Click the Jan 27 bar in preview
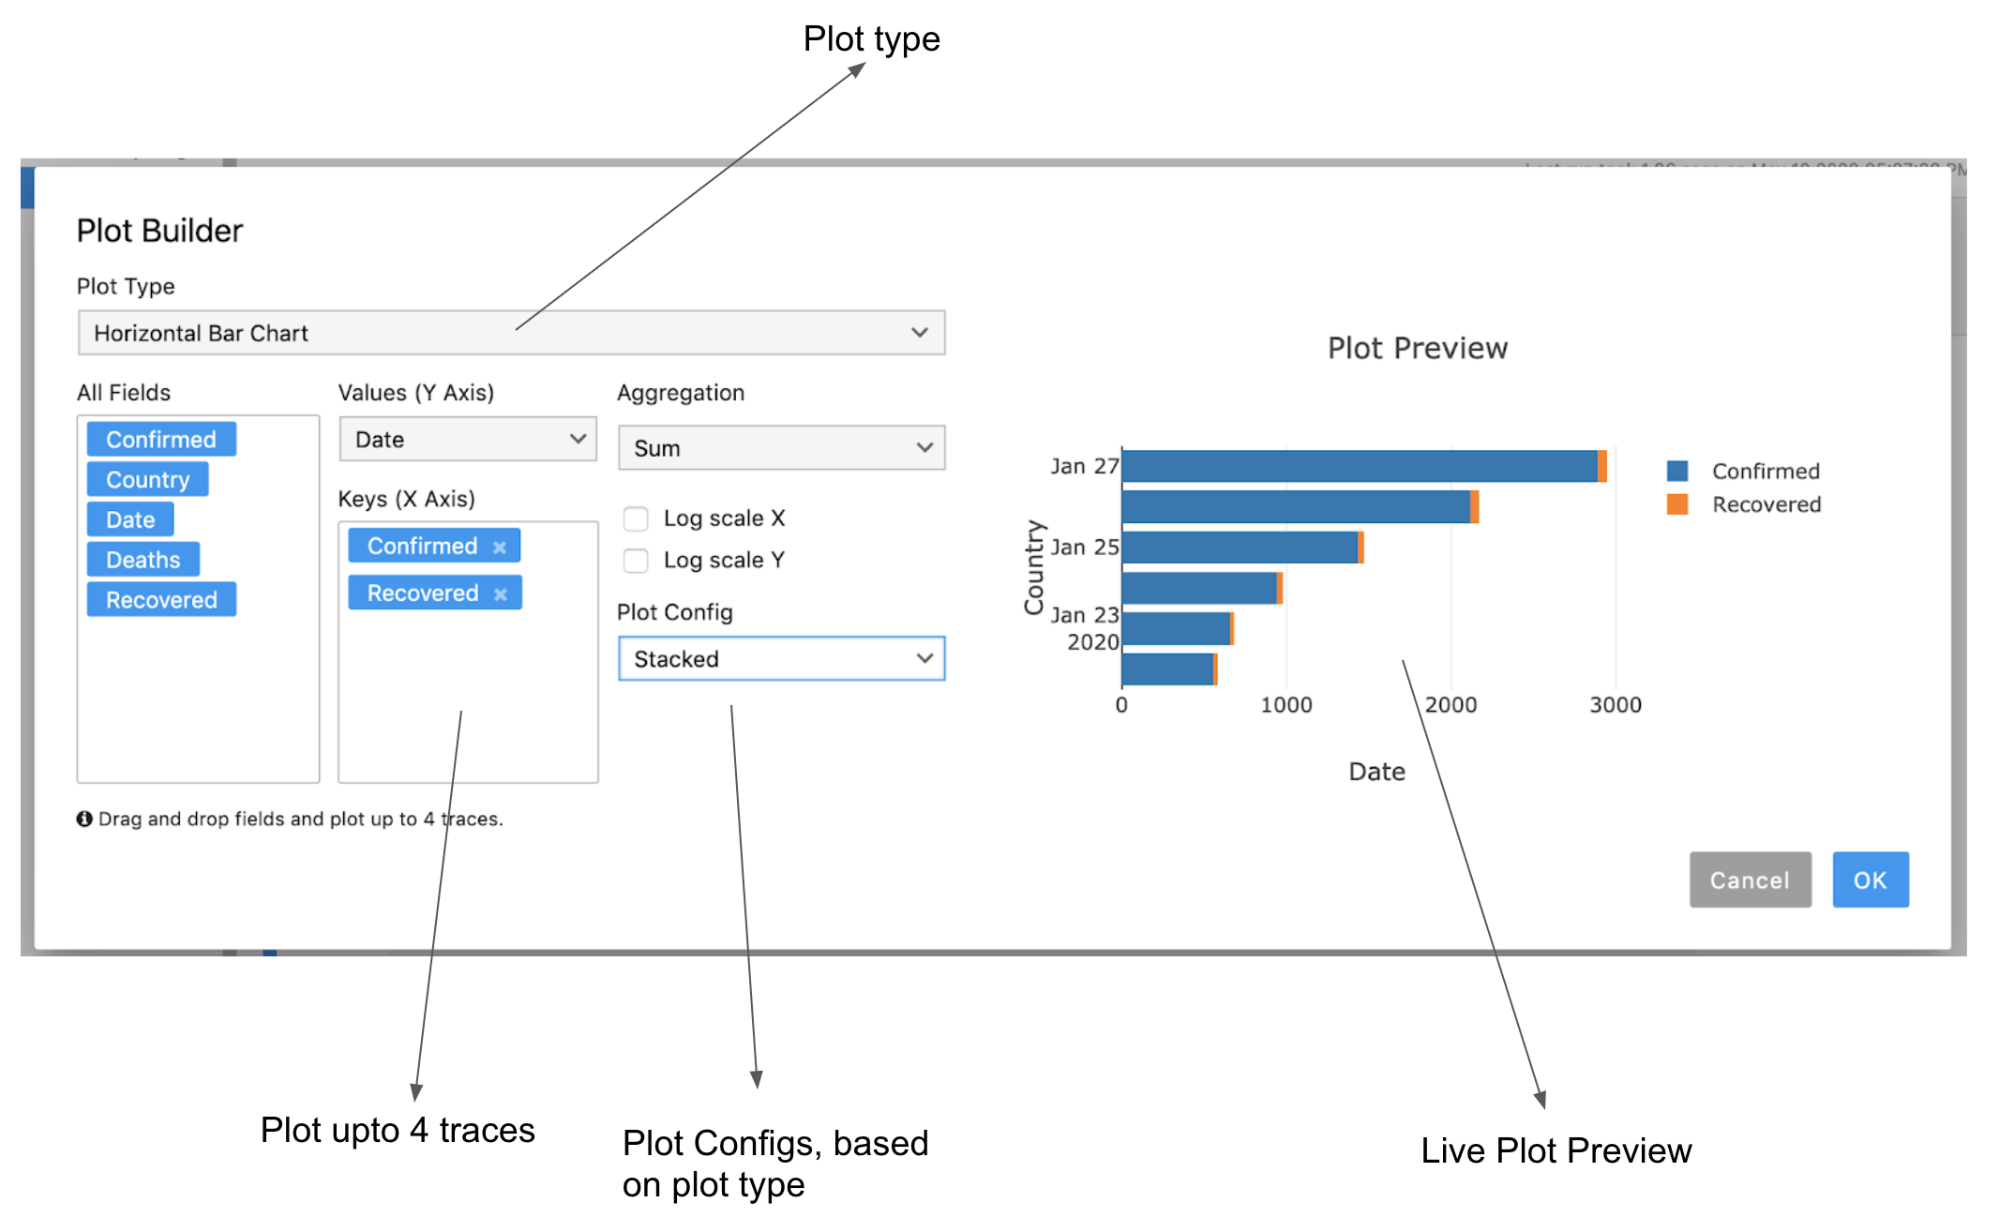This screenshot has width=1999, height=1227. (1364, 466)
